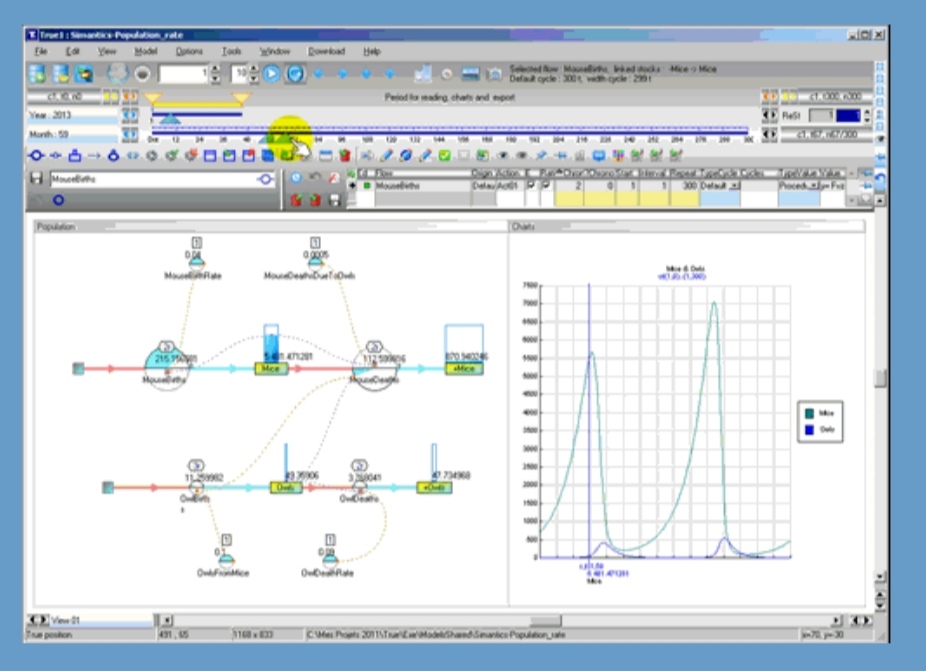Viewport: 926px width, 671px height.
Task: Click the Owls stock box in diagram
Action: coord(286,487)
